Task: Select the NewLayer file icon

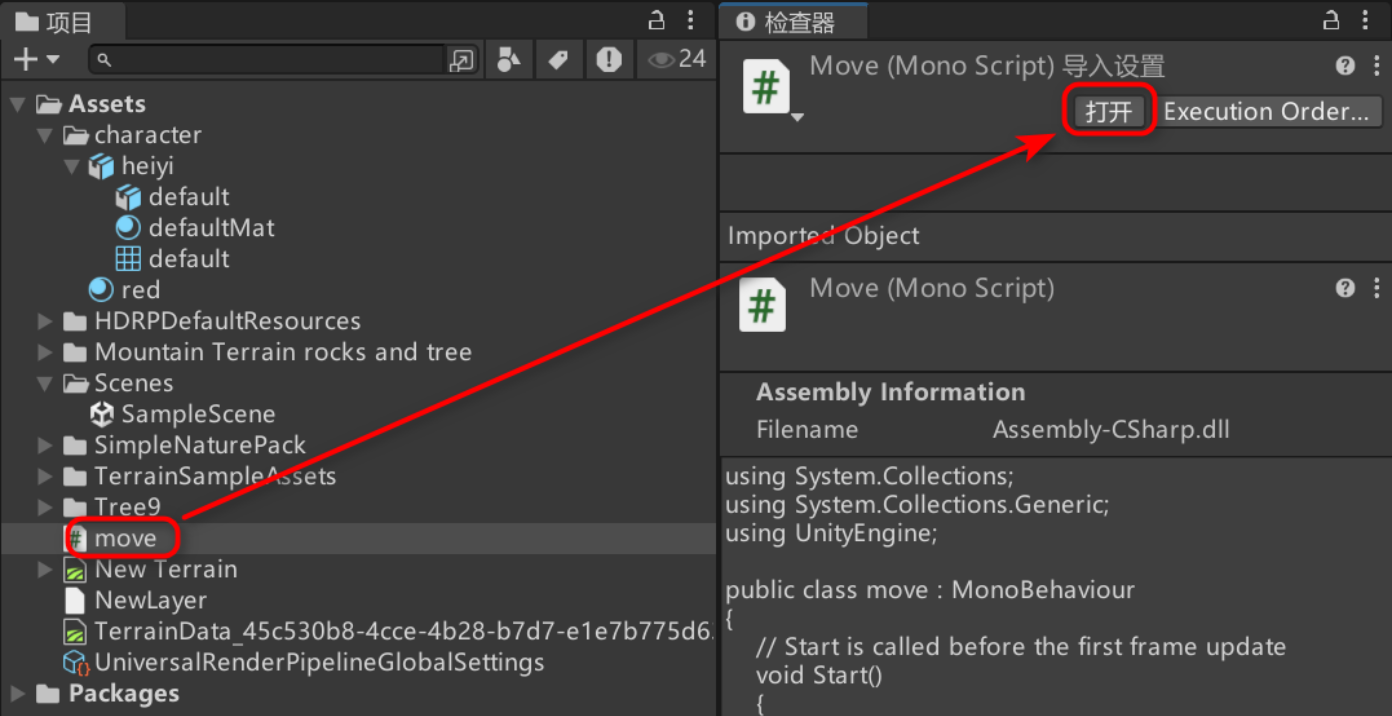Action: pos(75,601)
